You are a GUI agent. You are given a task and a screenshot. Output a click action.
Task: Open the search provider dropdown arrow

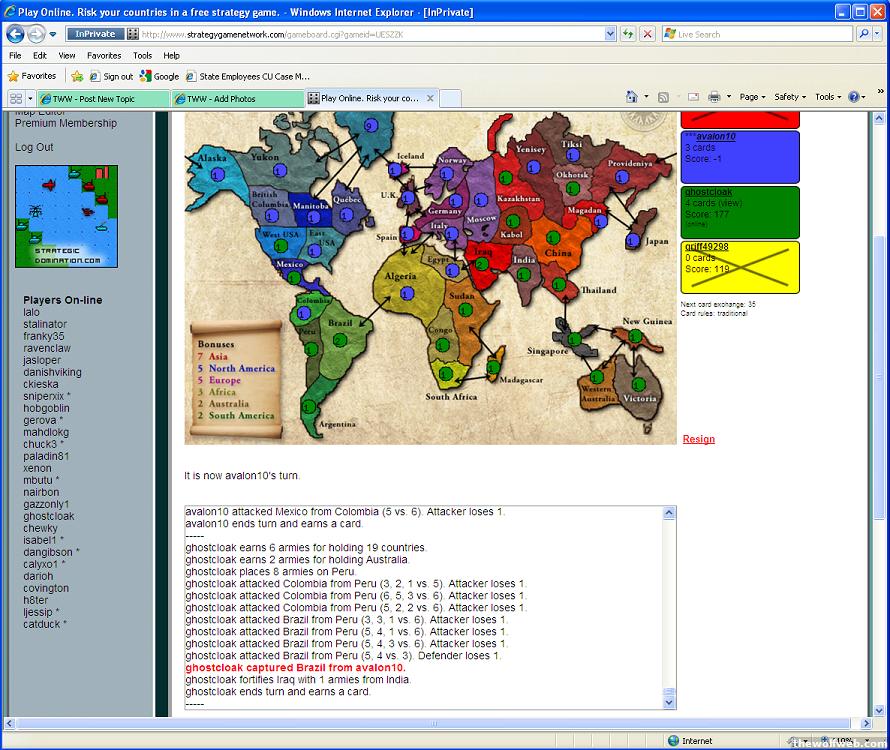877,34
